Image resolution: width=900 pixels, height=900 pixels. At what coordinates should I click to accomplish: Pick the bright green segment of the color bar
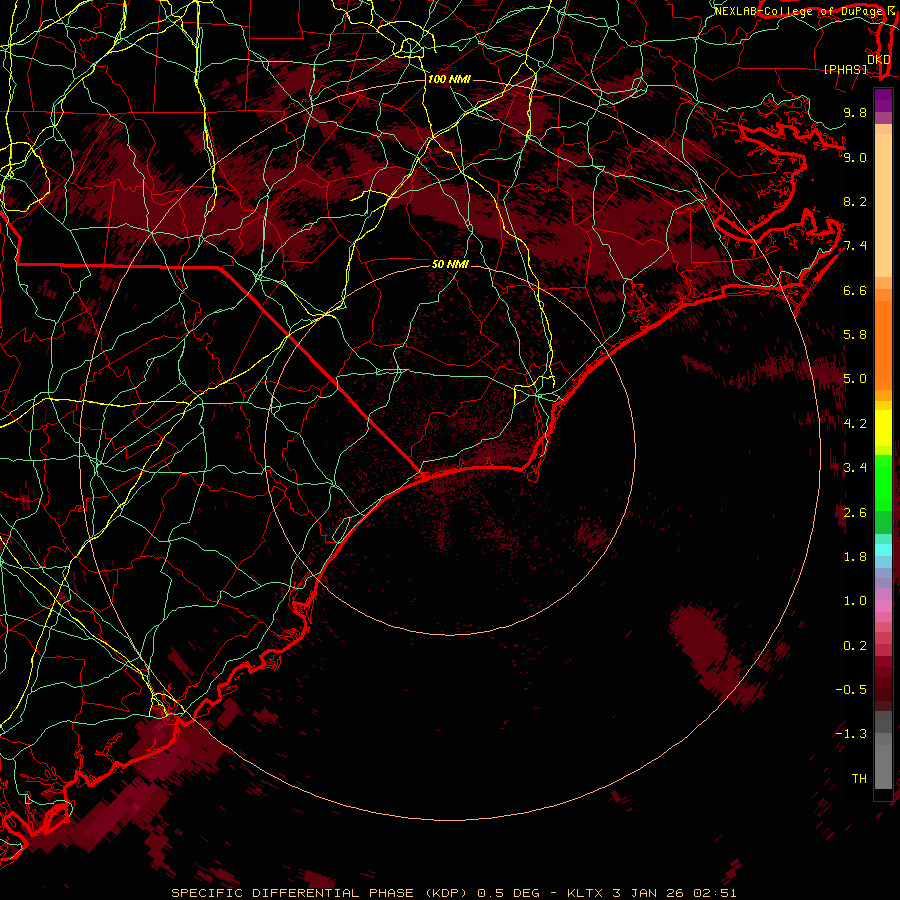[x=883, y=482]
